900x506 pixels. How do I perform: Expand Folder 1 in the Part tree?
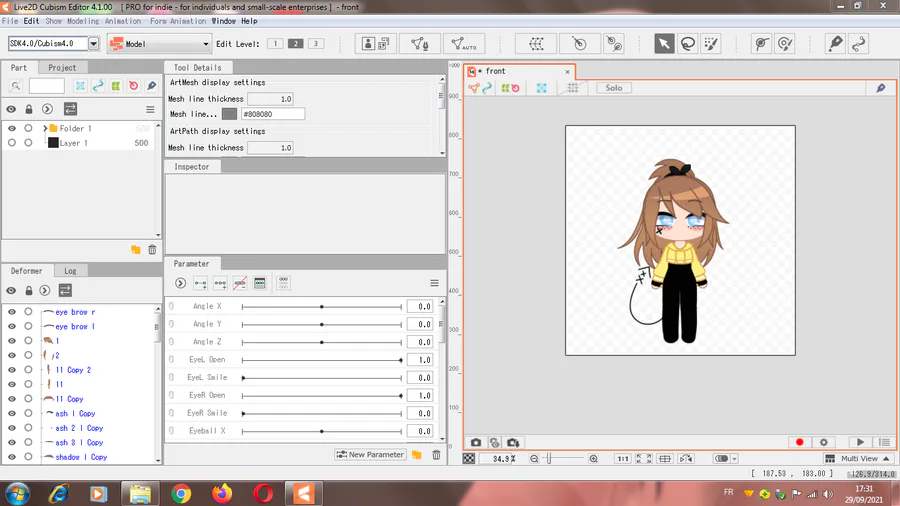(x=45, y=129)
